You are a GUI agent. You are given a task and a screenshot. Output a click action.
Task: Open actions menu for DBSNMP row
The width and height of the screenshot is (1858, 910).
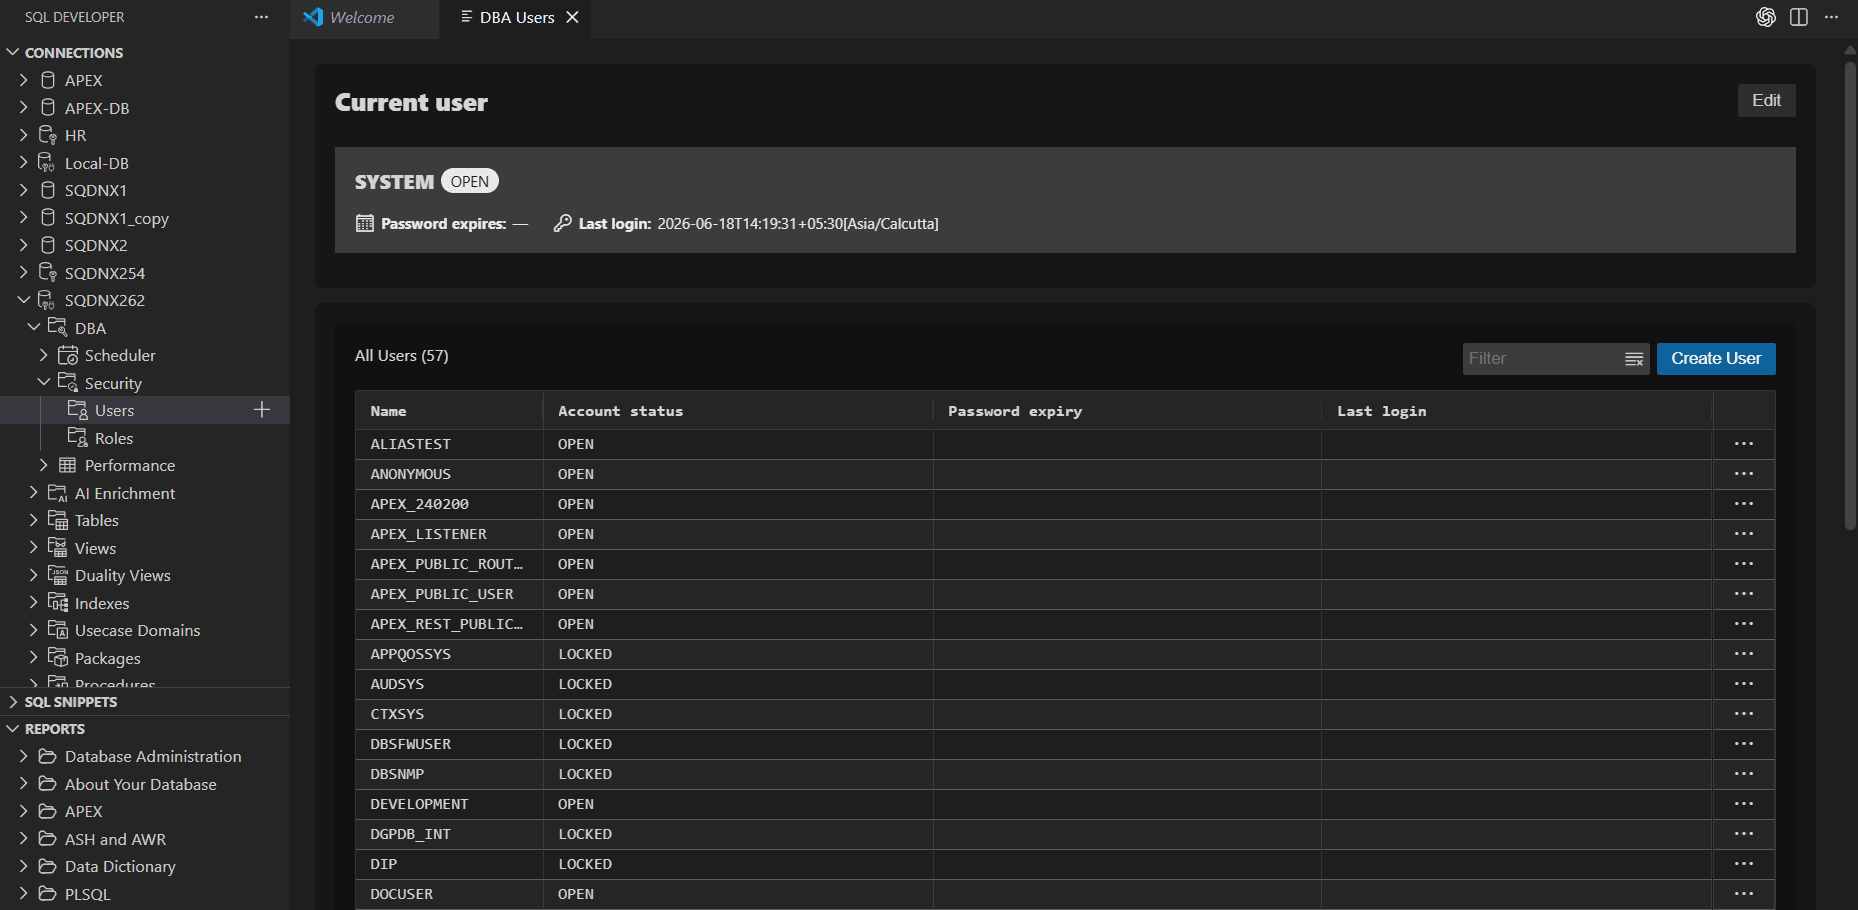point(1744,774)
